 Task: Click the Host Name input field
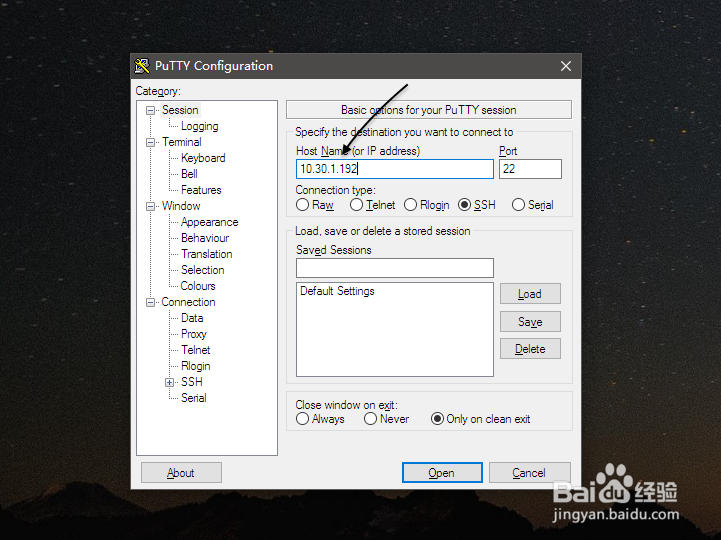coord(395,169)
